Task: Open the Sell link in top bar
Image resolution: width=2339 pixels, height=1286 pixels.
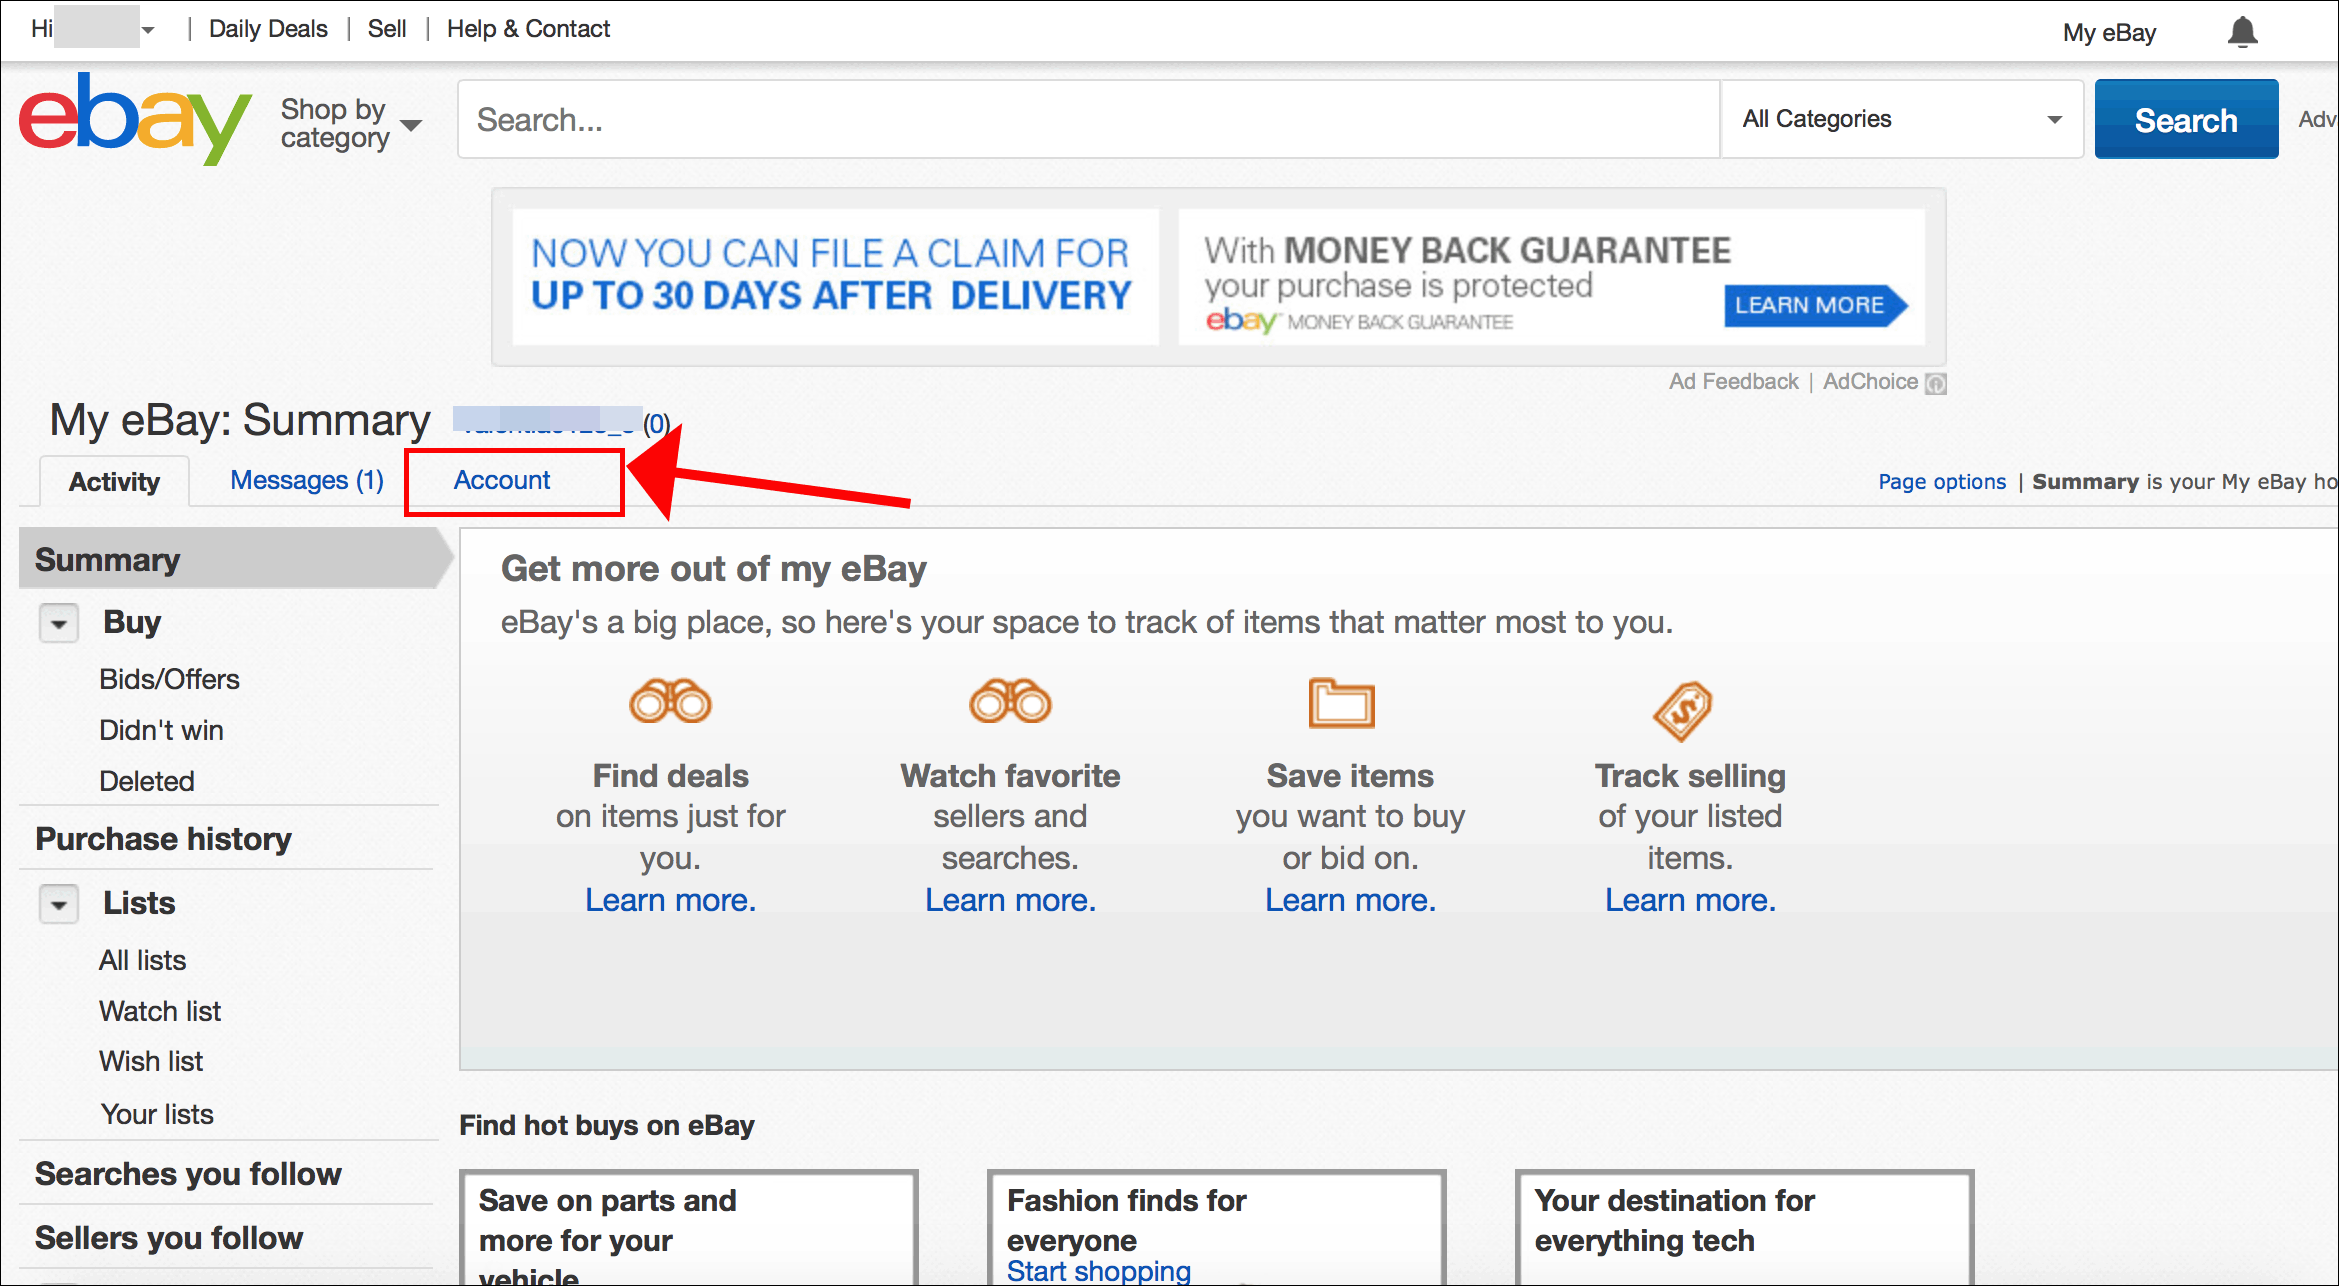Action: pyautogui.click(x=387, y=29)
